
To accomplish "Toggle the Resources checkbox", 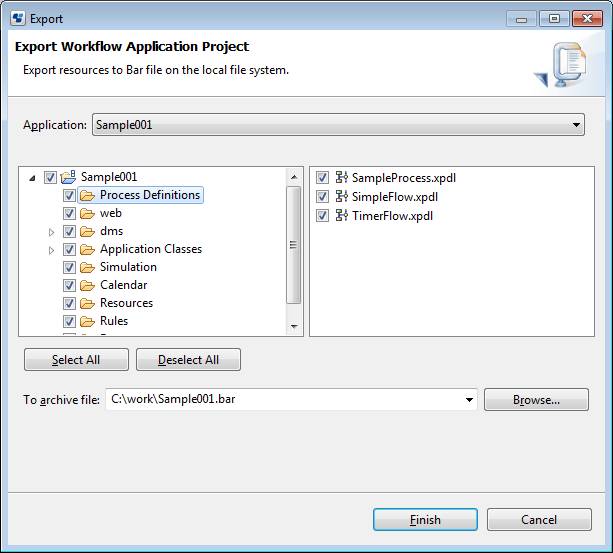I will click(x=69, y=303).
